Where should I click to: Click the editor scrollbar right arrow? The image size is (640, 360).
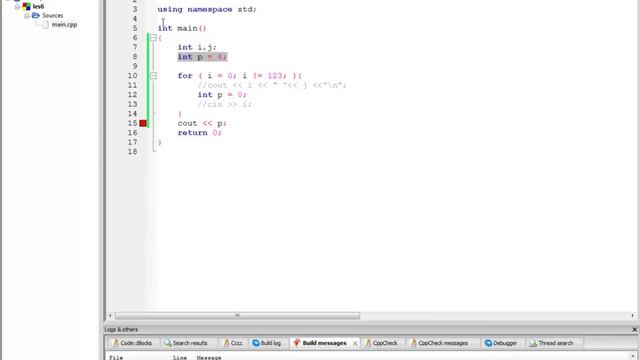[633, 316]
